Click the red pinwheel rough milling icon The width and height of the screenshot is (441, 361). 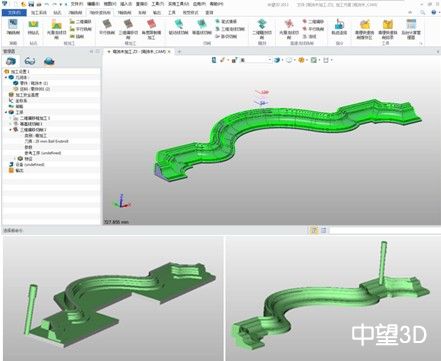point(289,25)
